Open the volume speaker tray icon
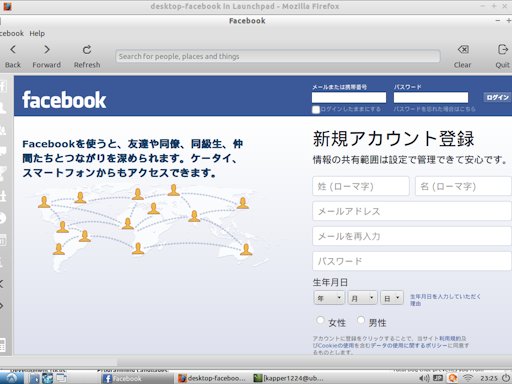Viewport: 512px width, 384px height. [x=424, y=378]
